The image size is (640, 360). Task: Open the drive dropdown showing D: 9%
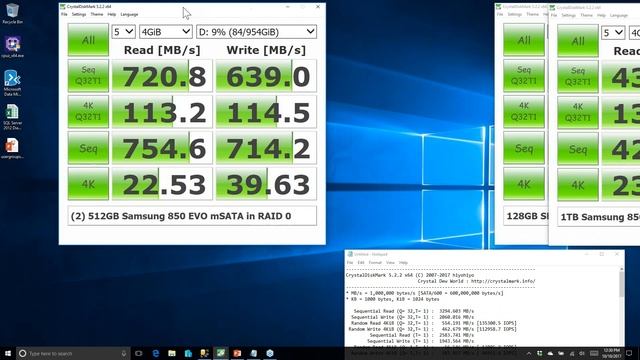pos(256,31)
